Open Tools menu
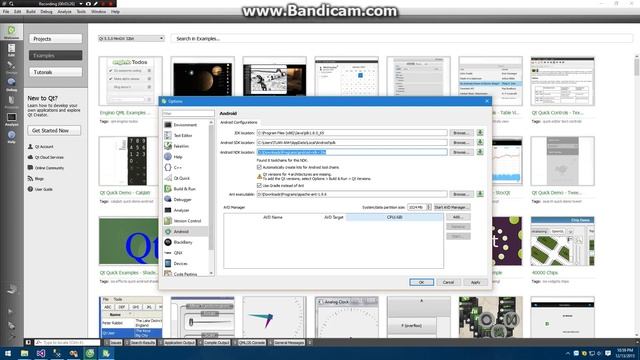This screenshot has width=640, height=360. tap(81, 12)
